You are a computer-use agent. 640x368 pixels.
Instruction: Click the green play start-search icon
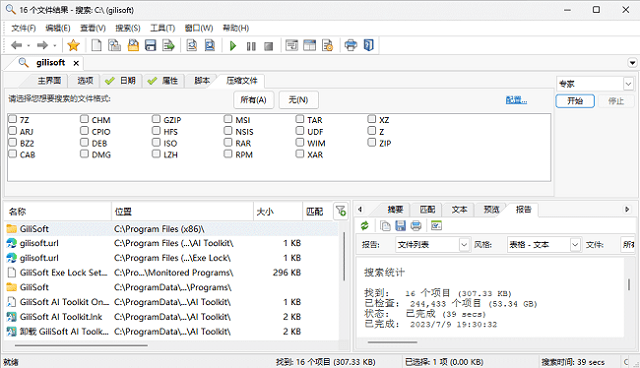pos(233,46)
